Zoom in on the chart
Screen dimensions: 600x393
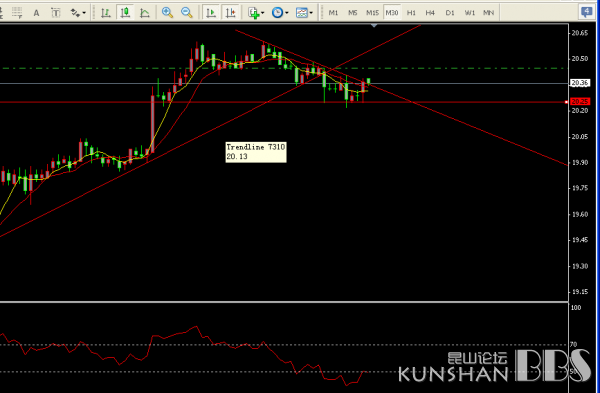(167, 13)
